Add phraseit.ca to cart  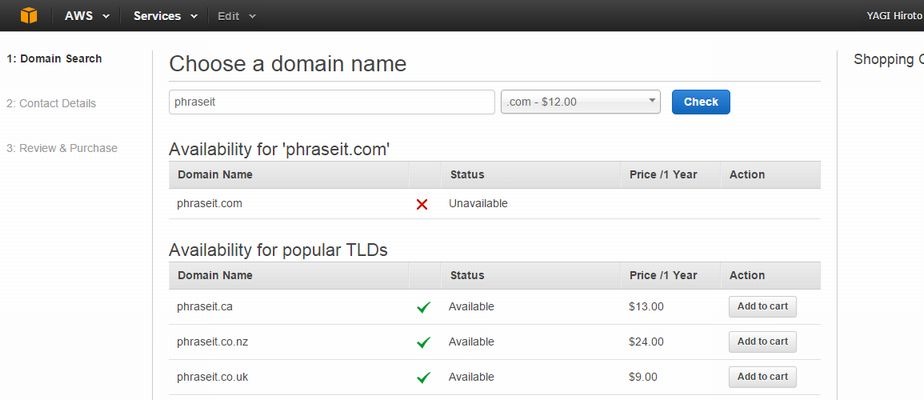762,307
